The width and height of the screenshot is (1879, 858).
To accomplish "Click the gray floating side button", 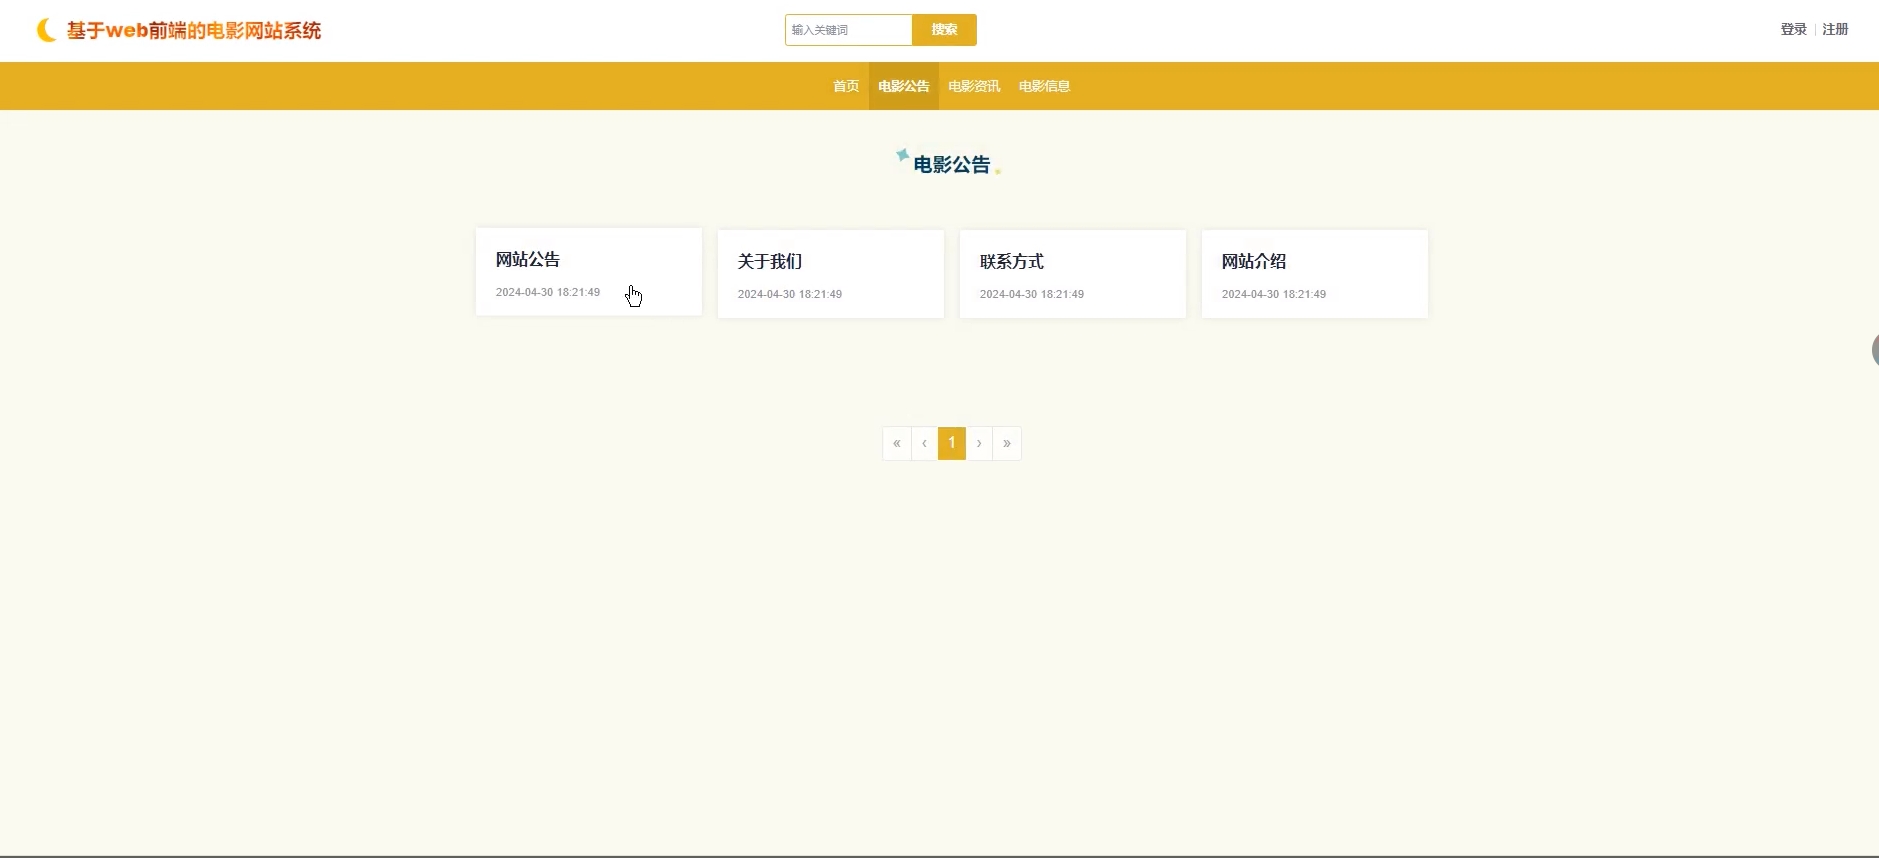I will 1875,350.
